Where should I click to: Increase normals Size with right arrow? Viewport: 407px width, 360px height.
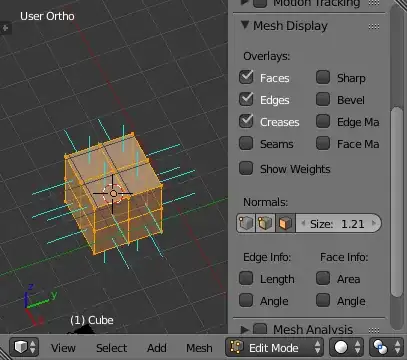click(x=374, y=223)
